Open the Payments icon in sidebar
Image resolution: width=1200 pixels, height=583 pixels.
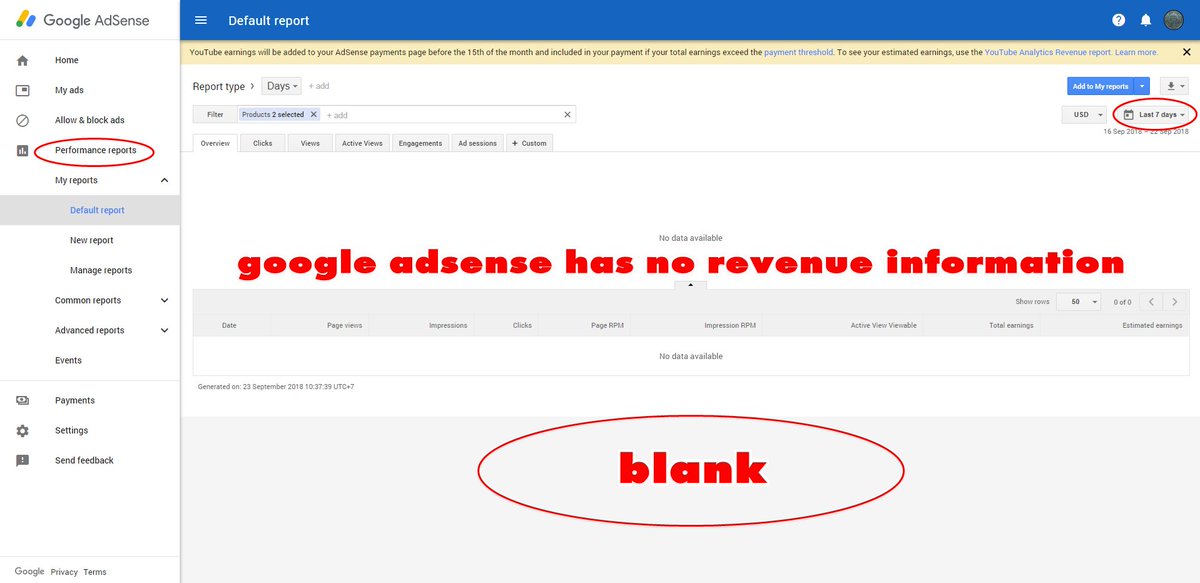click(22, 400)
